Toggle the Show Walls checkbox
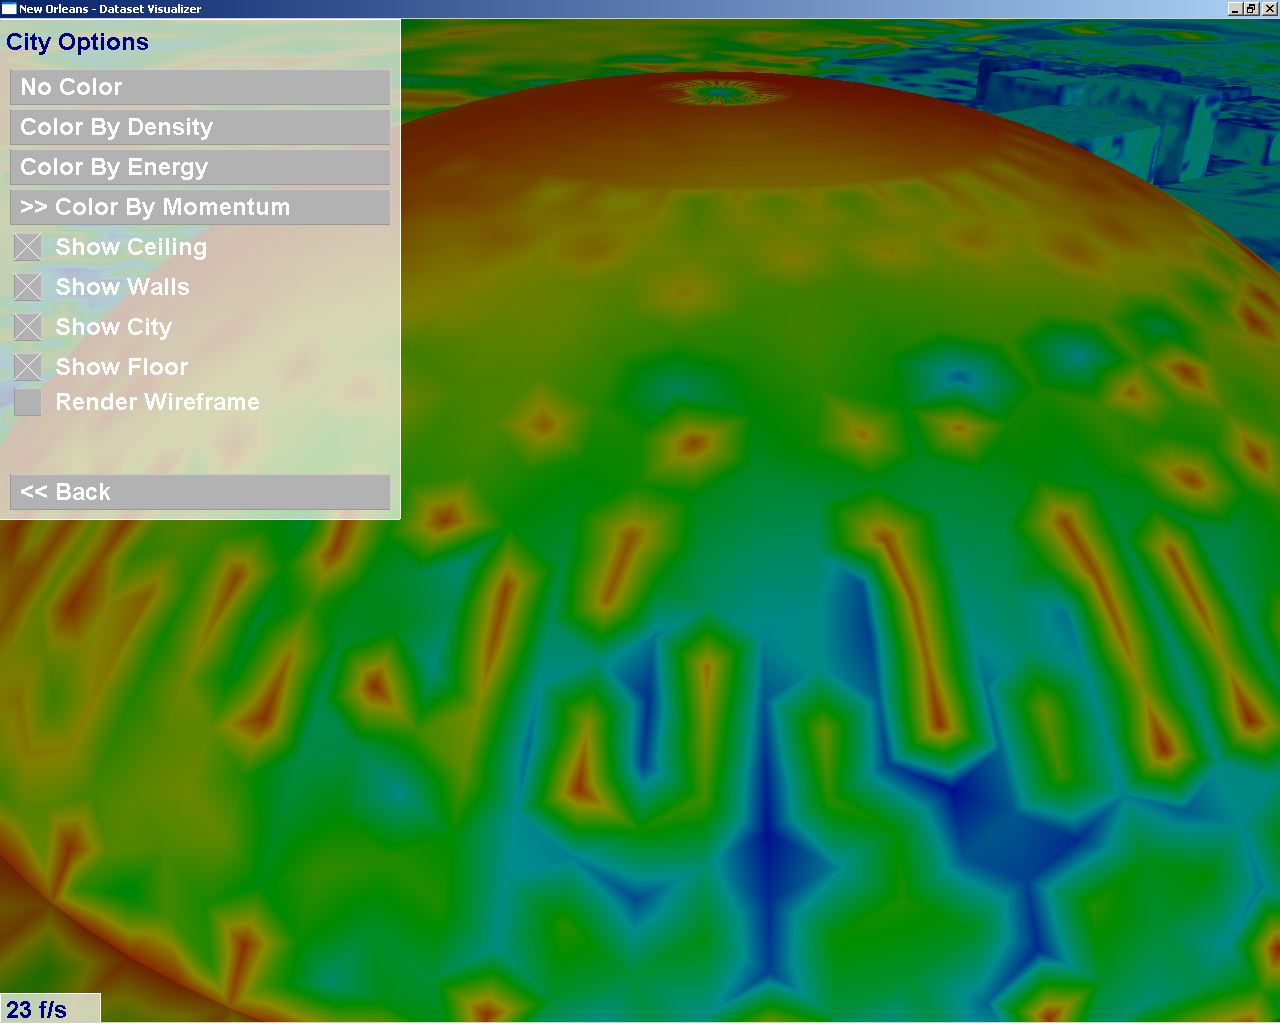 (x=28, y=287)
